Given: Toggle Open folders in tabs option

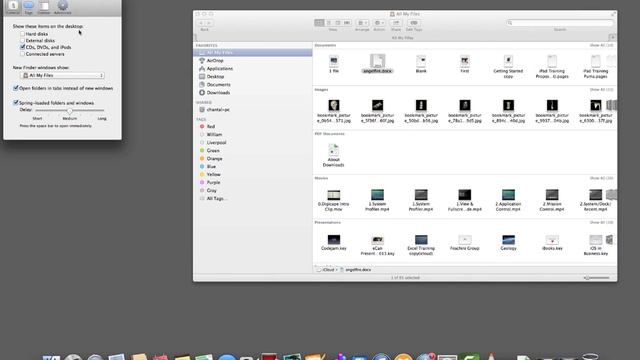Looking at the screenshot, I should [x=16, y=88].
